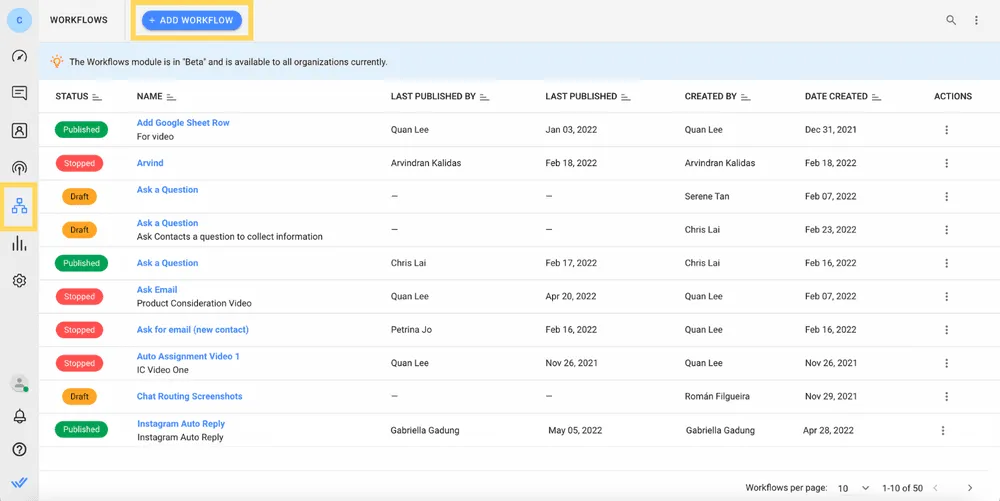Open the Workflows per page dropdown

click(853, 488)
